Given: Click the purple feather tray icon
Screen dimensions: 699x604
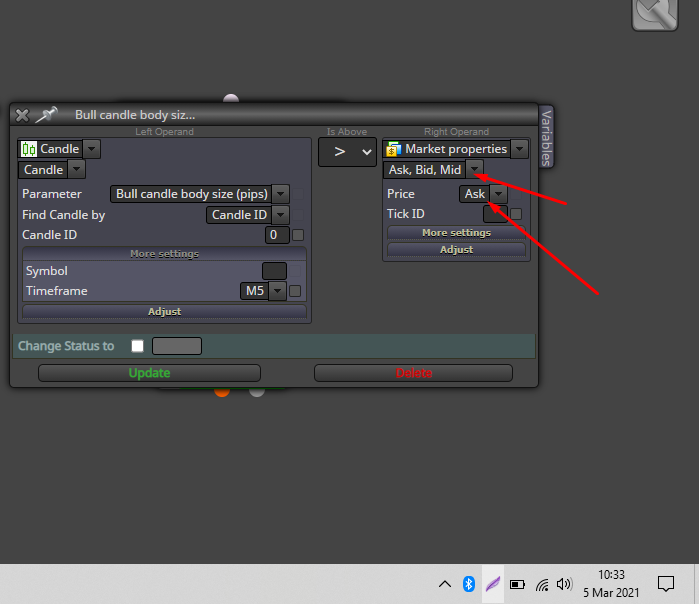Looking at the screenshot, I should click(493, 584).
